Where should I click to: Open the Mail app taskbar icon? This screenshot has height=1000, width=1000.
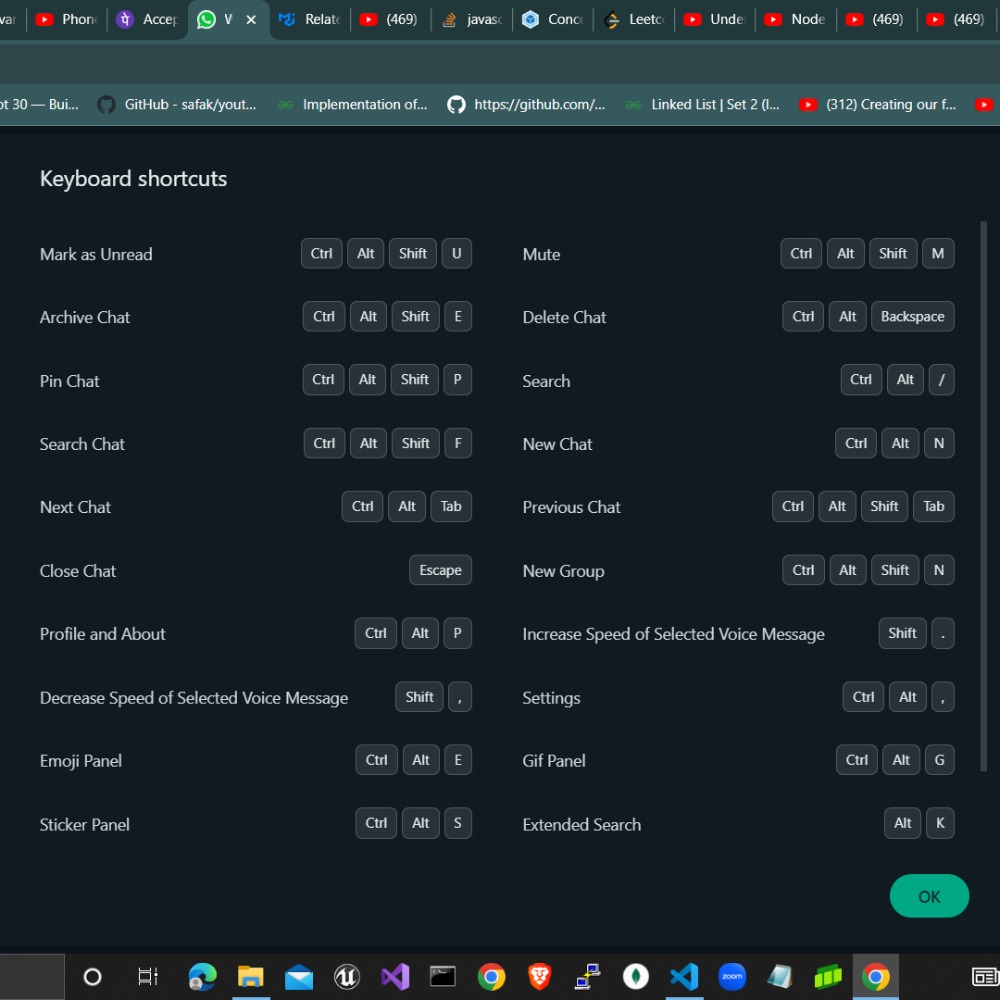(x=299, y=976)
